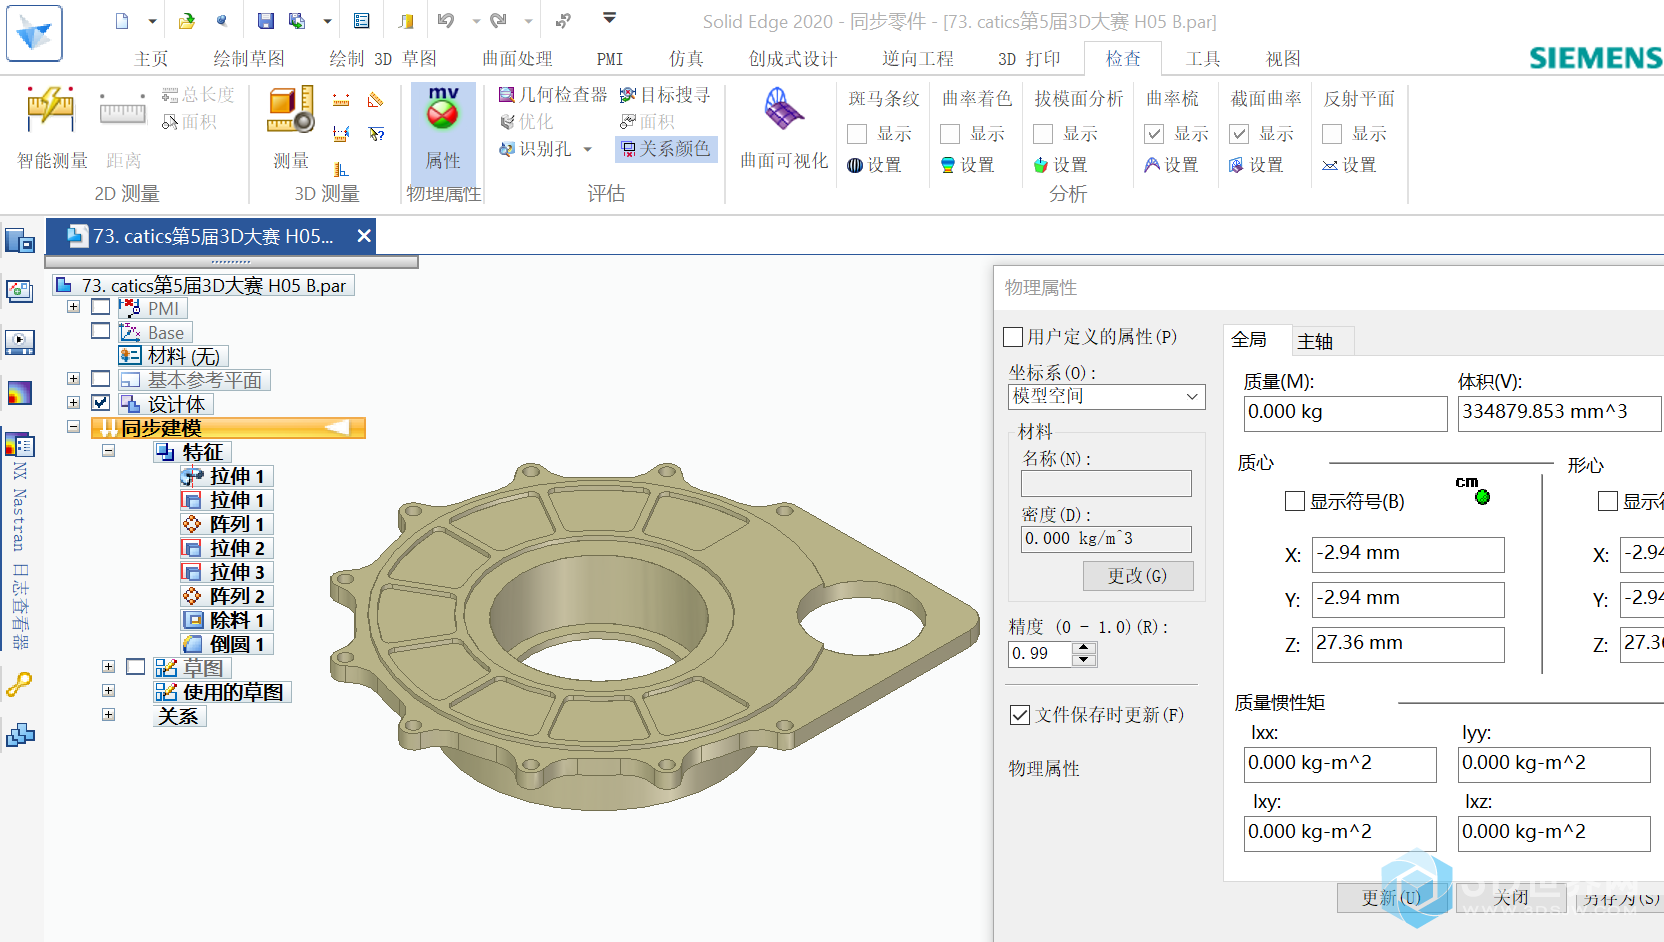Uncheck 设计体 checkbox in tree

[101, 403]
